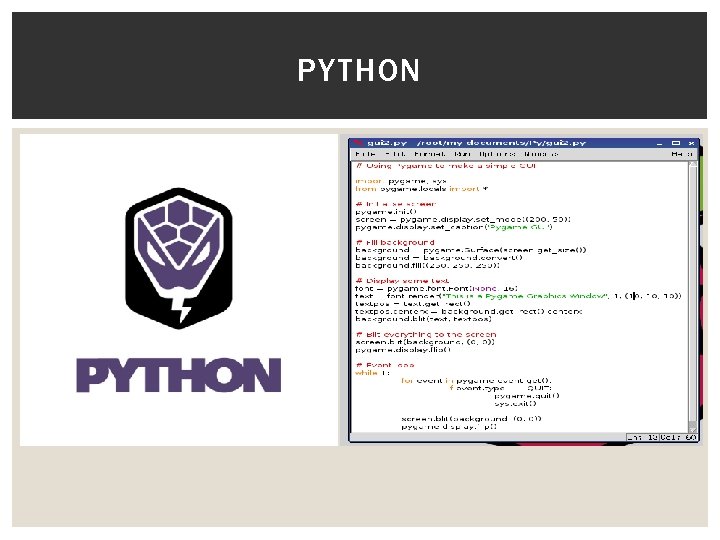Click the 'pygame.init()' code line
The width and height of the screenshot is (720, 540).
tap(386, 212)
